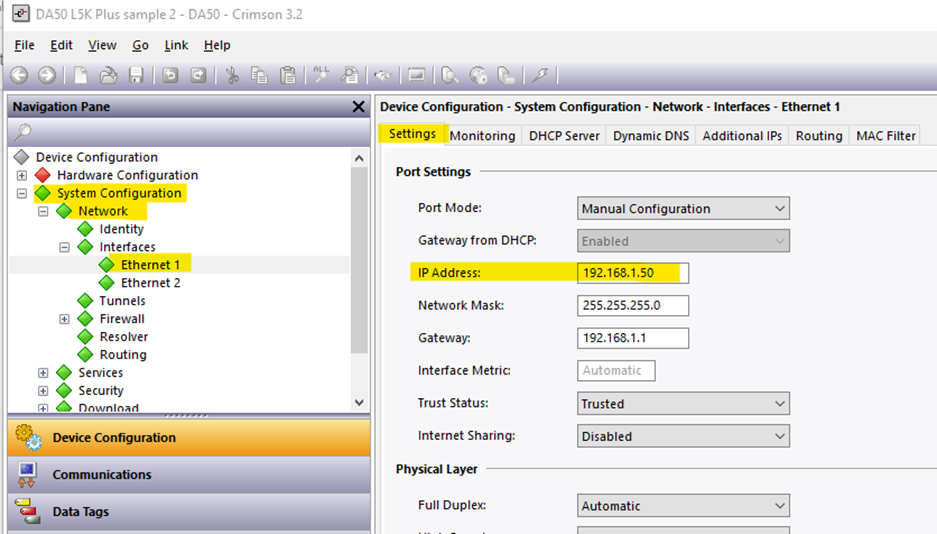Open the MAC Filter tab
The height and width of the screenshot is (534, 937).
point(886,136)
